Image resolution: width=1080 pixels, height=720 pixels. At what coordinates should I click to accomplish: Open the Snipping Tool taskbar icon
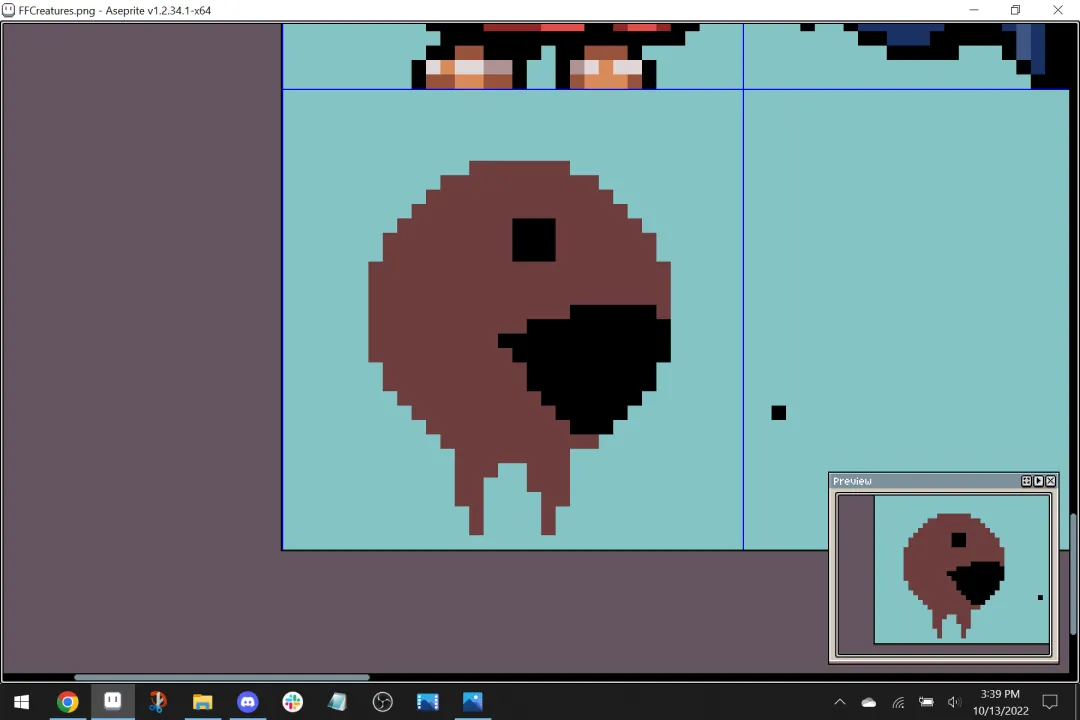(x=158, y=702)
